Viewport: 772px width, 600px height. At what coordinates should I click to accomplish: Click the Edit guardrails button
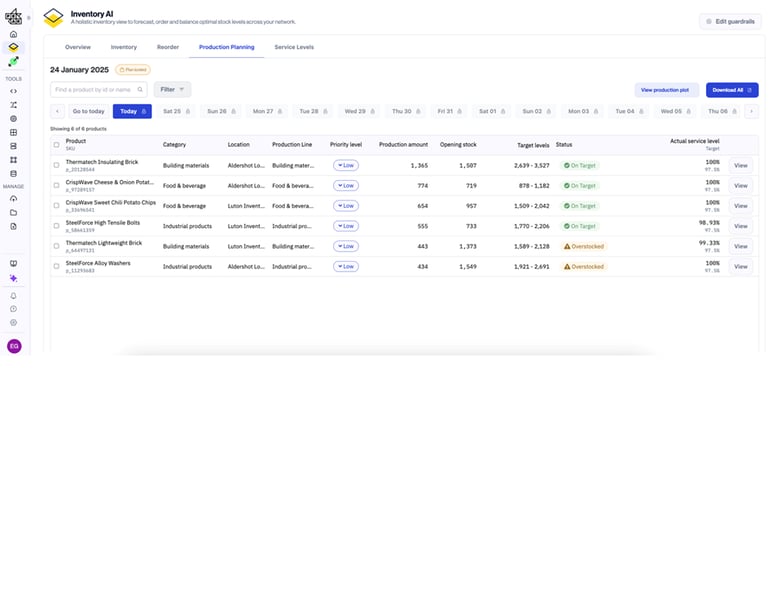730,22
